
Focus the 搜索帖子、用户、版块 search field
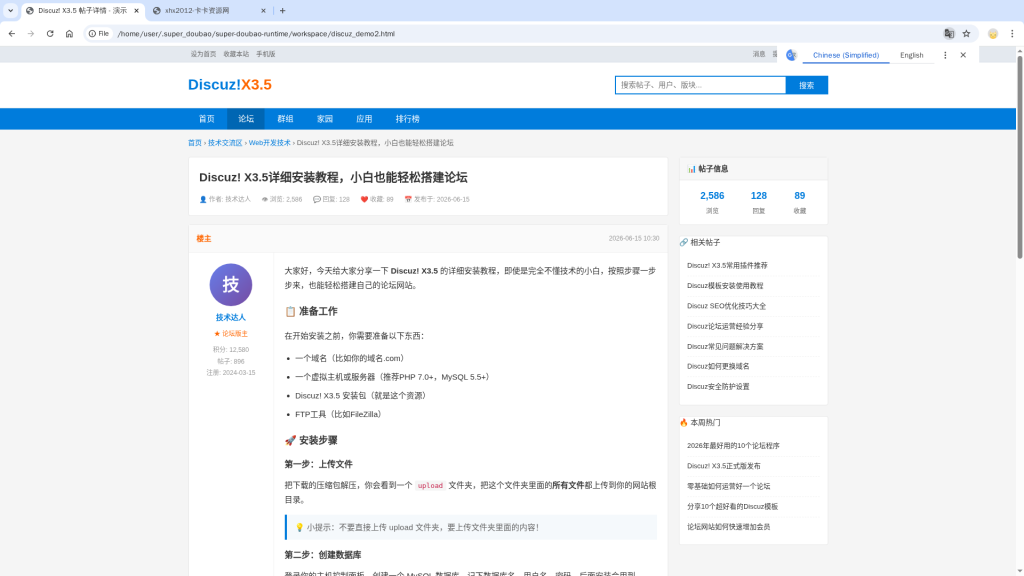(x=700, y=85)
